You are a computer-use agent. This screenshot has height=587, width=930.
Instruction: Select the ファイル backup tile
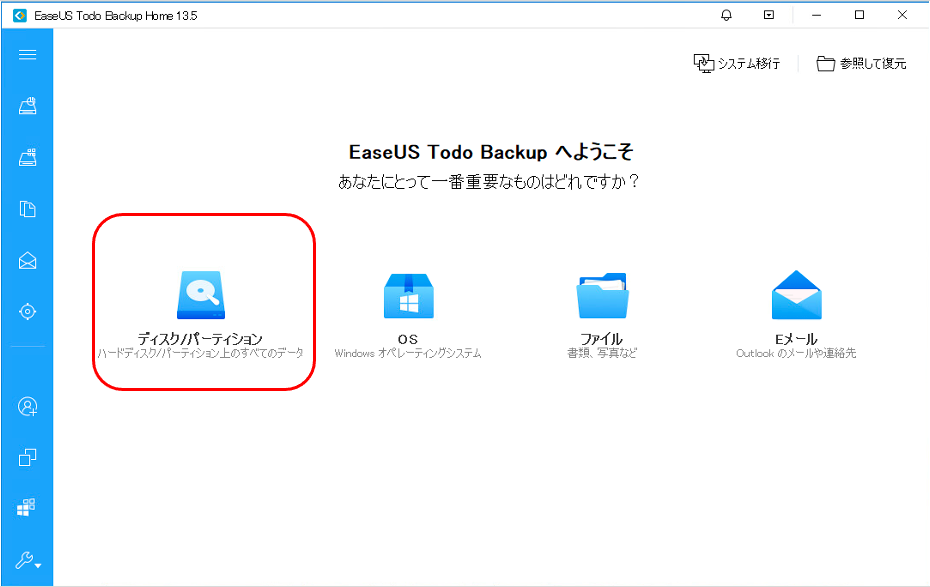(602, 314)
